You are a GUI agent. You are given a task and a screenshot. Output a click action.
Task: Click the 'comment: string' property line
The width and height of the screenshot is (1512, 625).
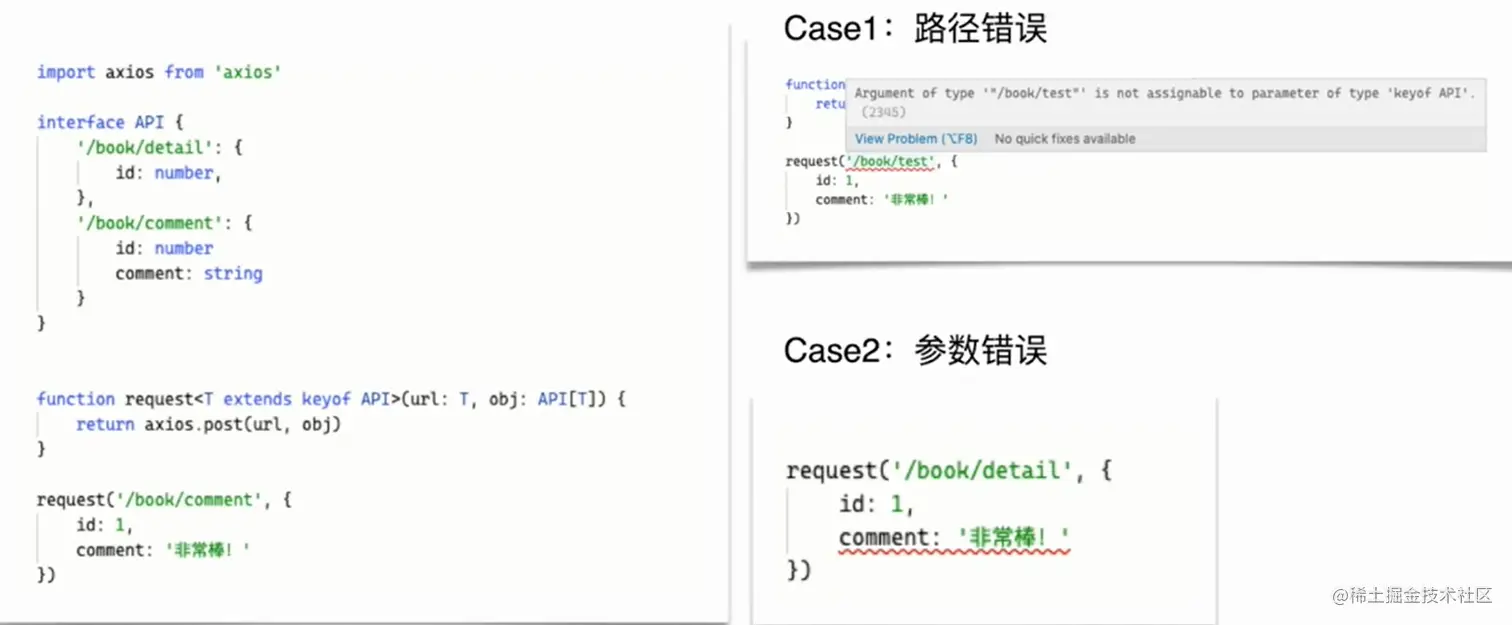coord(189,273)
